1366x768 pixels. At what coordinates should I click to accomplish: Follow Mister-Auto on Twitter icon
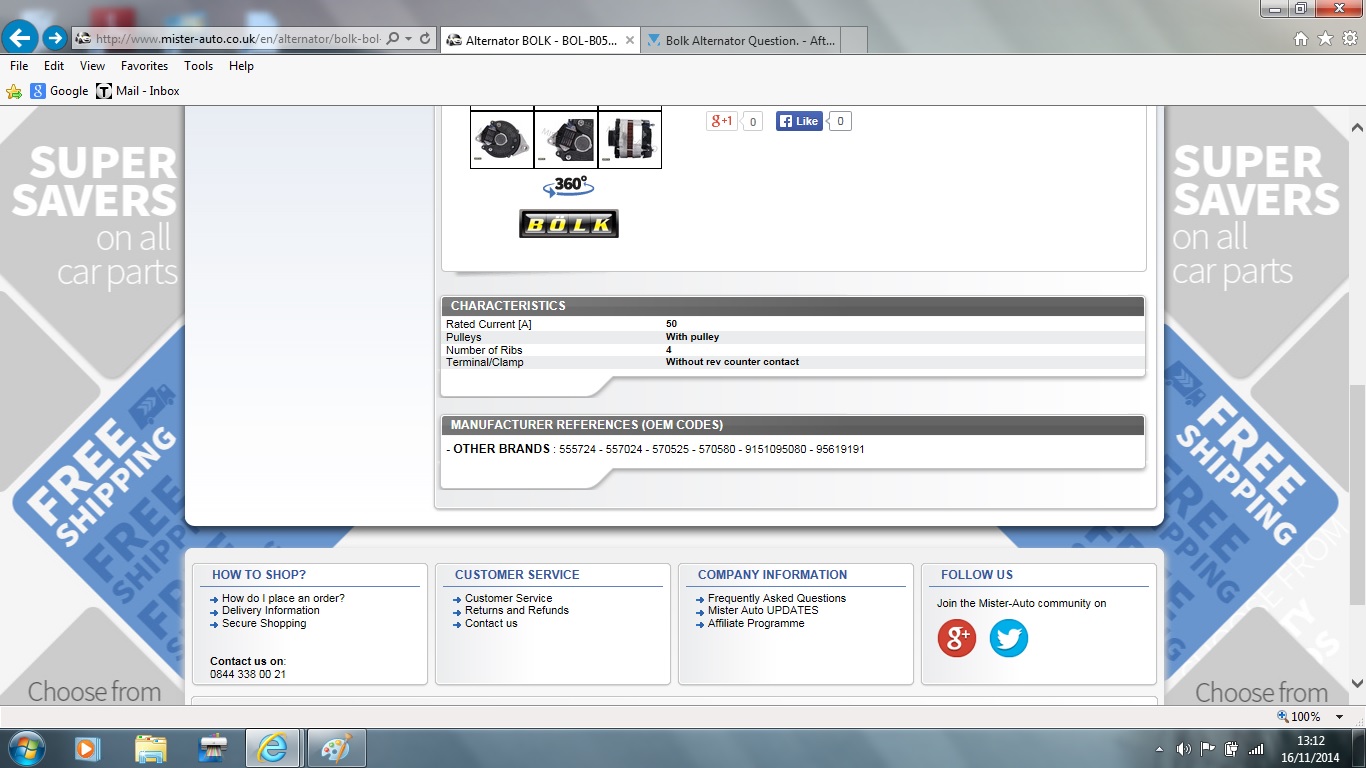[1009, 638]
